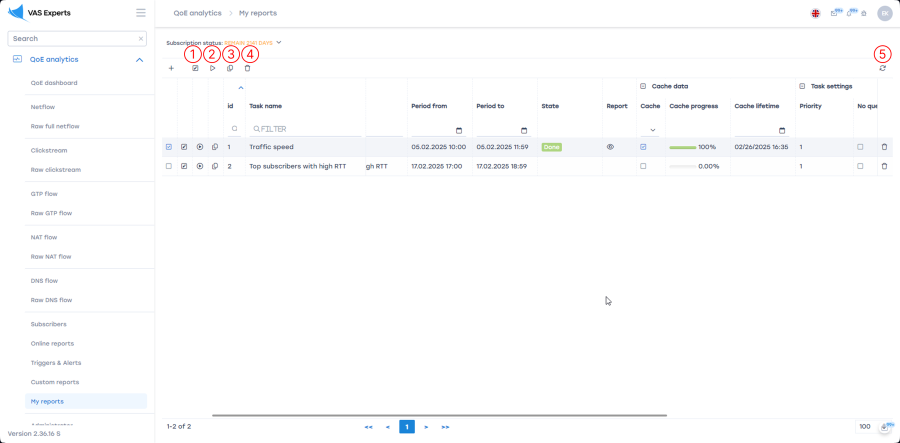Viewport: 900px width, 443px height.
Task: Collapse the QoE analytics sidebar section
Action: [139, 60]
